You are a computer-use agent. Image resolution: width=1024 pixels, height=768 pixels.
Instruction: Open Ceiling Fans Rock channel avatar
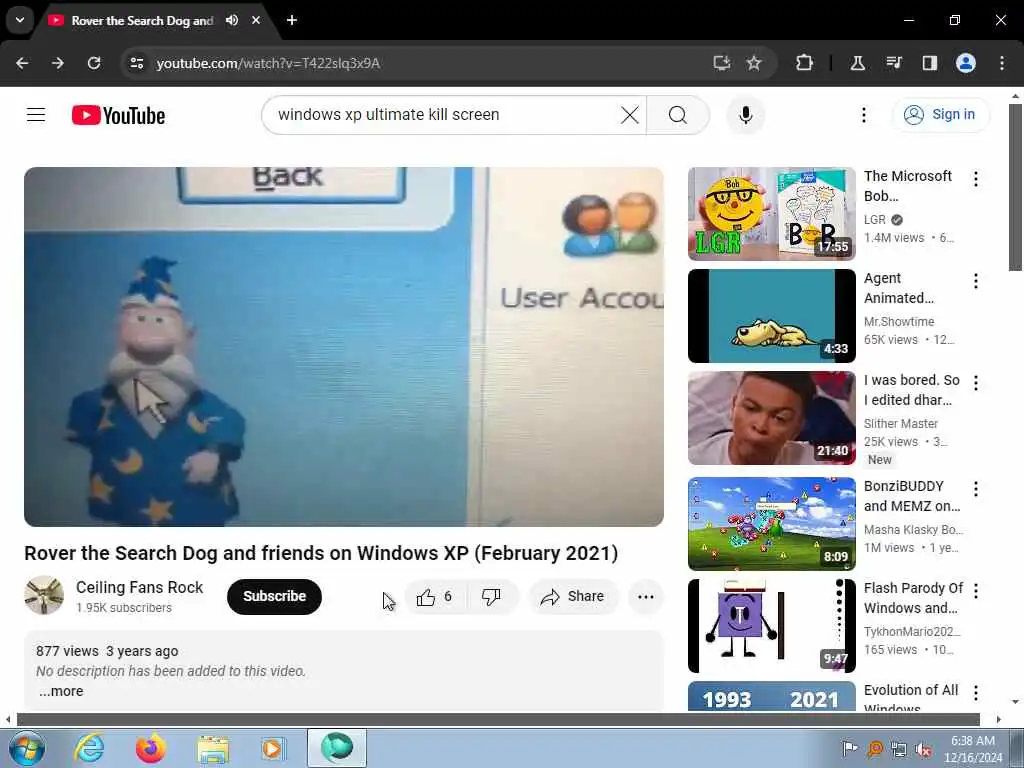[x=44, y=595]
